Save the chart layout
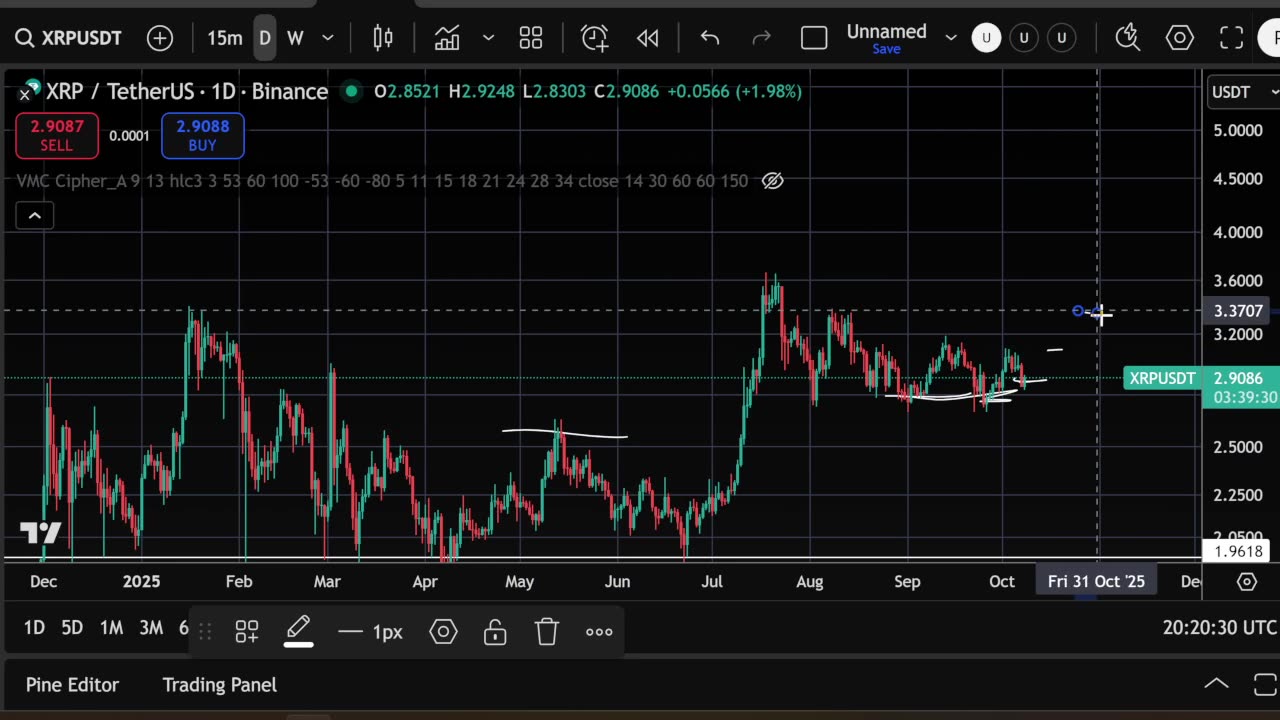The height and width of the screenshot is (720, 1280). 886,49
